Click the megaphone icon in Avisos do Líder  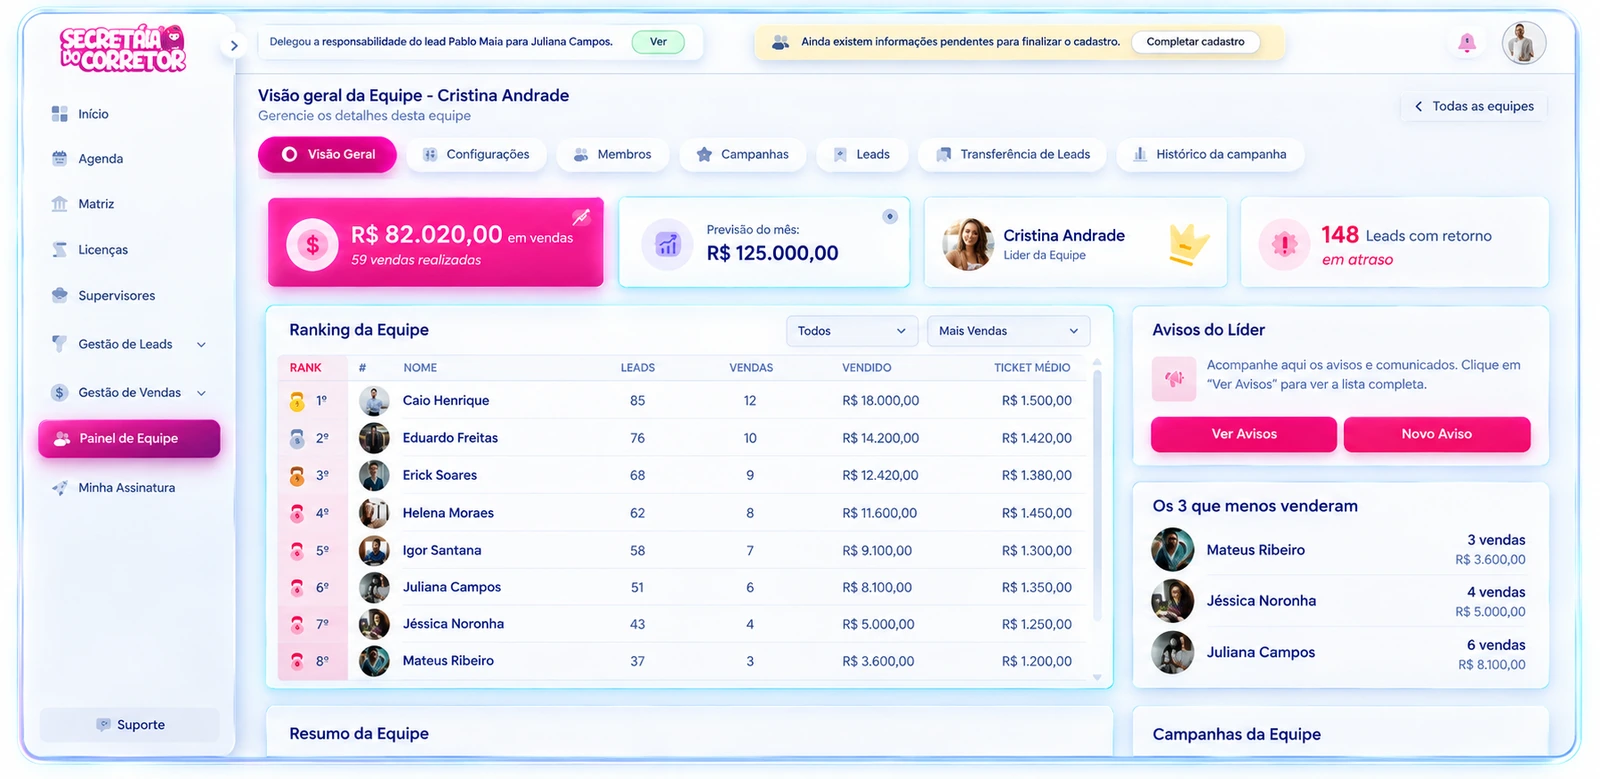[1174, 379]
